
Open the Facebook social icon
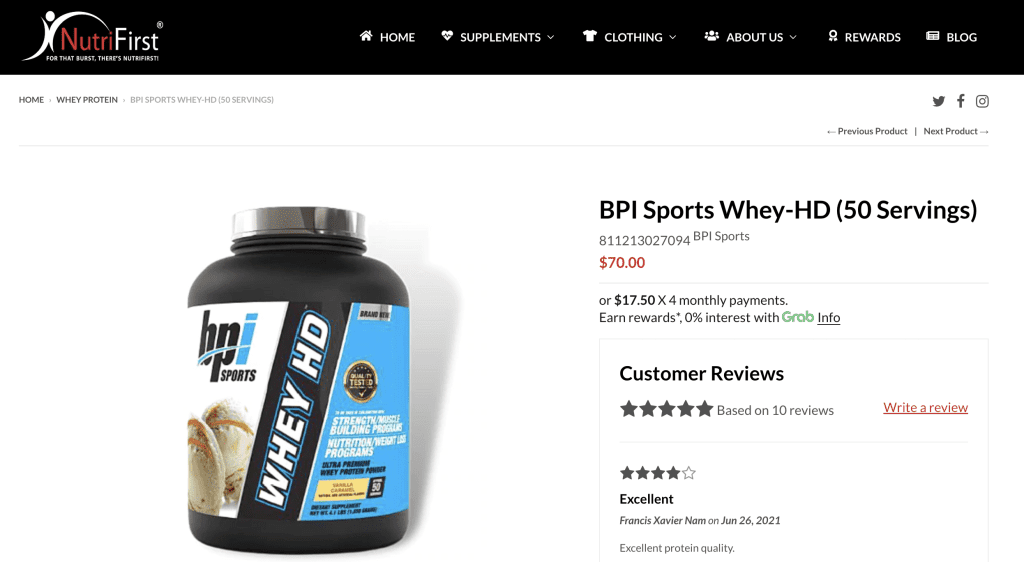[961, 101]
